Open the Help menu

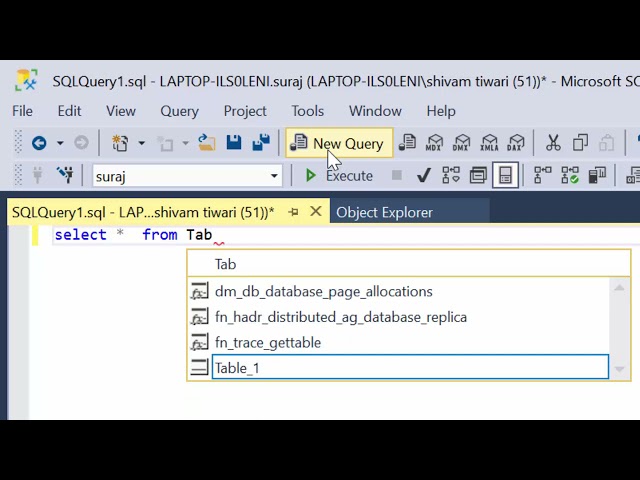441,111
